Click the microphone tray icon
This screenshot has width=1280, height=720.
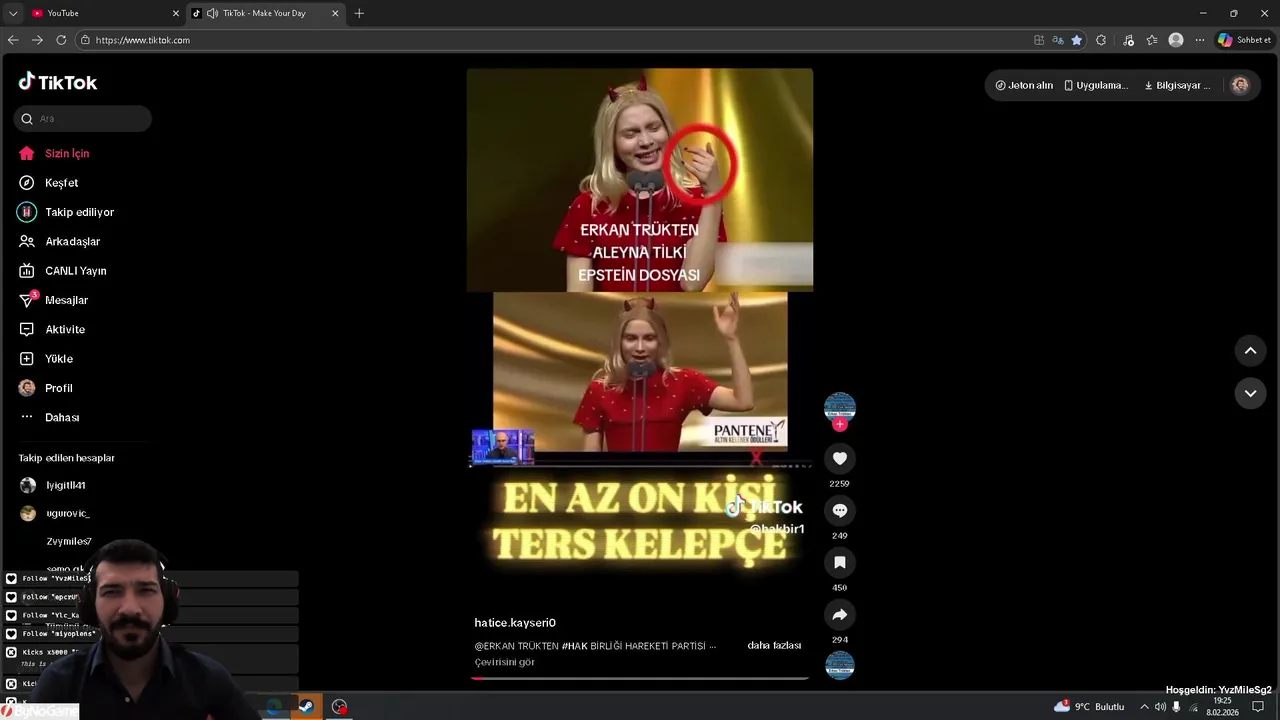coord(1176,707)
